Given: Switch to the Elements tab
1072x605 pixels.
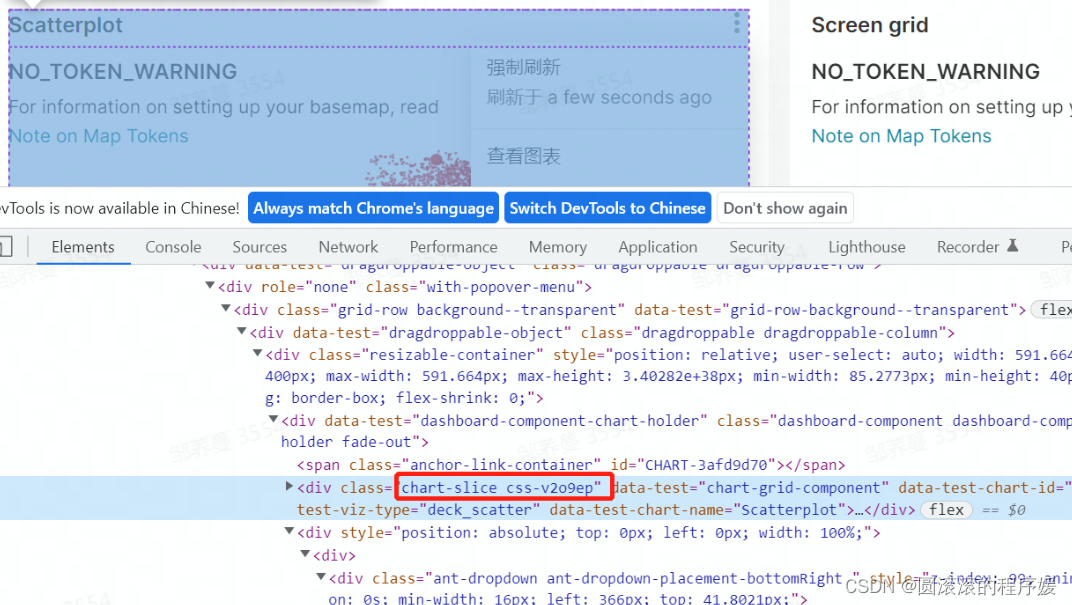Looking at the screenshot, I should pyautogui.click(x=83, y=247).
